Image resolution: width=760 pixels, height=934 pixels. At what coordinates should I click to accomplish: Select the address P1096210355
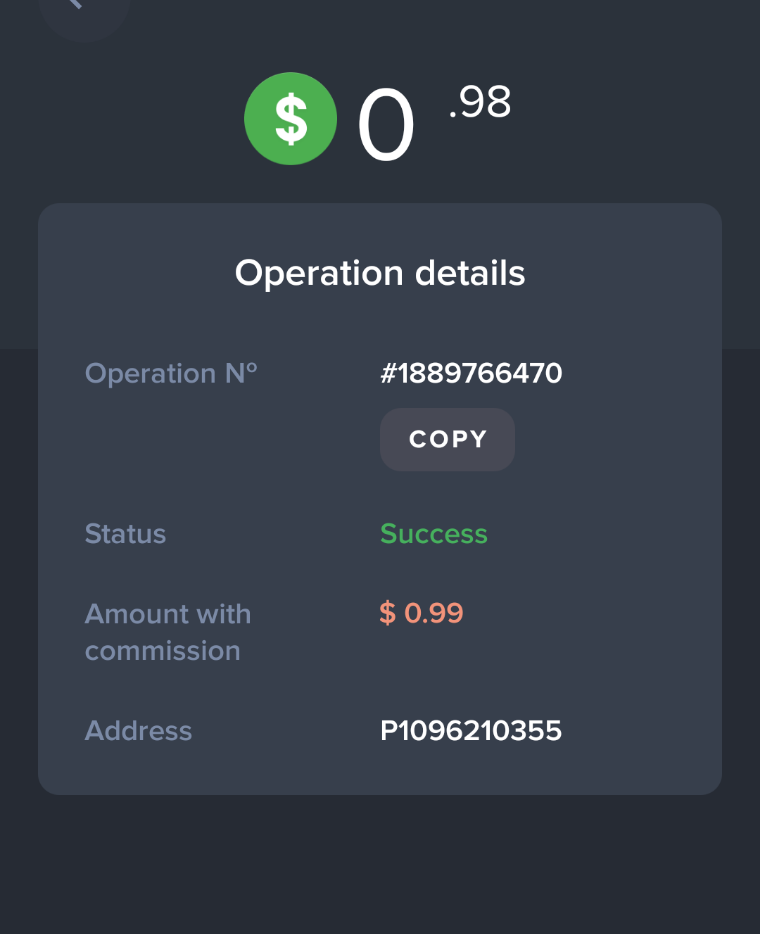coord(471,731)
